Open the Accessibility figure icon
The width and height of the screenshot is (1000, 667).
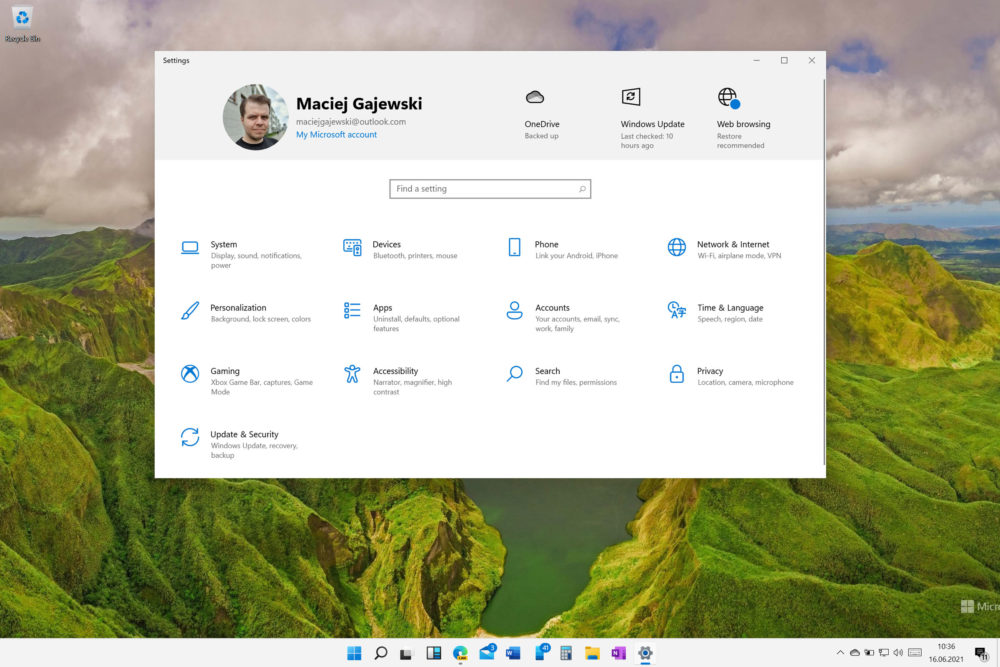pyautogui.click(x=352, y=374)
